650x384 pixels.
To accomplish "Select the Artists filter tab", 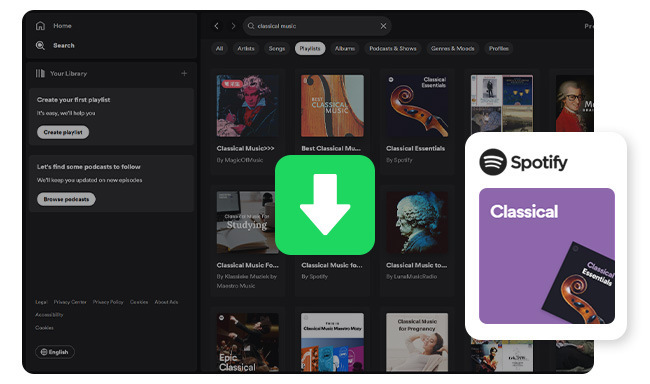I will coord(246,49).
